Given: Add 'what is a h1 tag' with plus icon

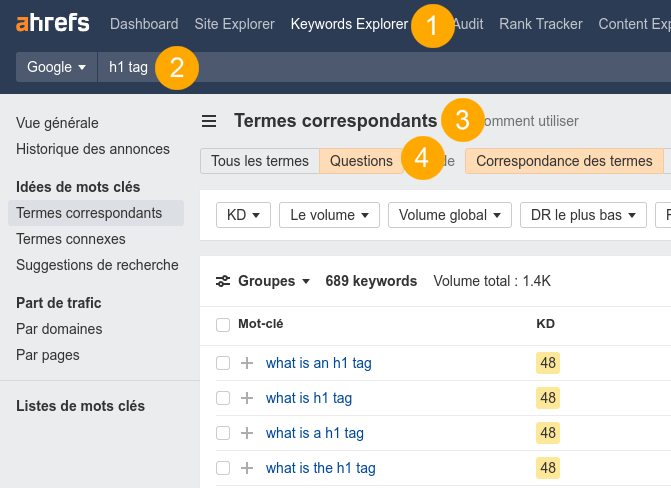Looking at the screenshot, I should (x=247, y=433).
